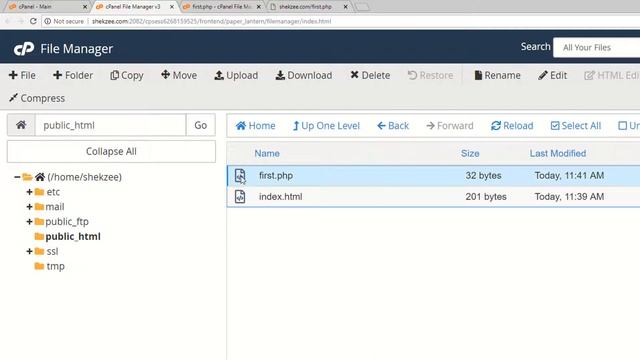Click the 32 bytes size cell

483,176
